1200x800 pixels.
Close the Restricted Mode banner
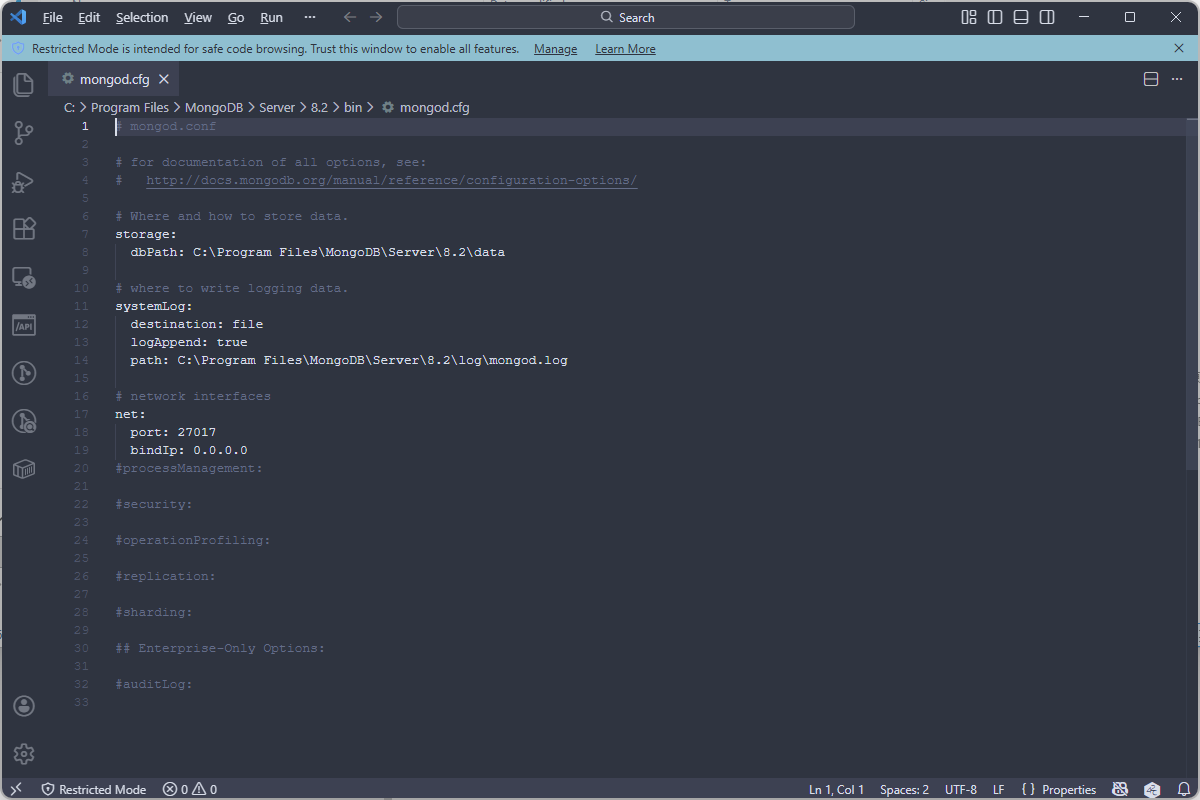coord(1179,48)
